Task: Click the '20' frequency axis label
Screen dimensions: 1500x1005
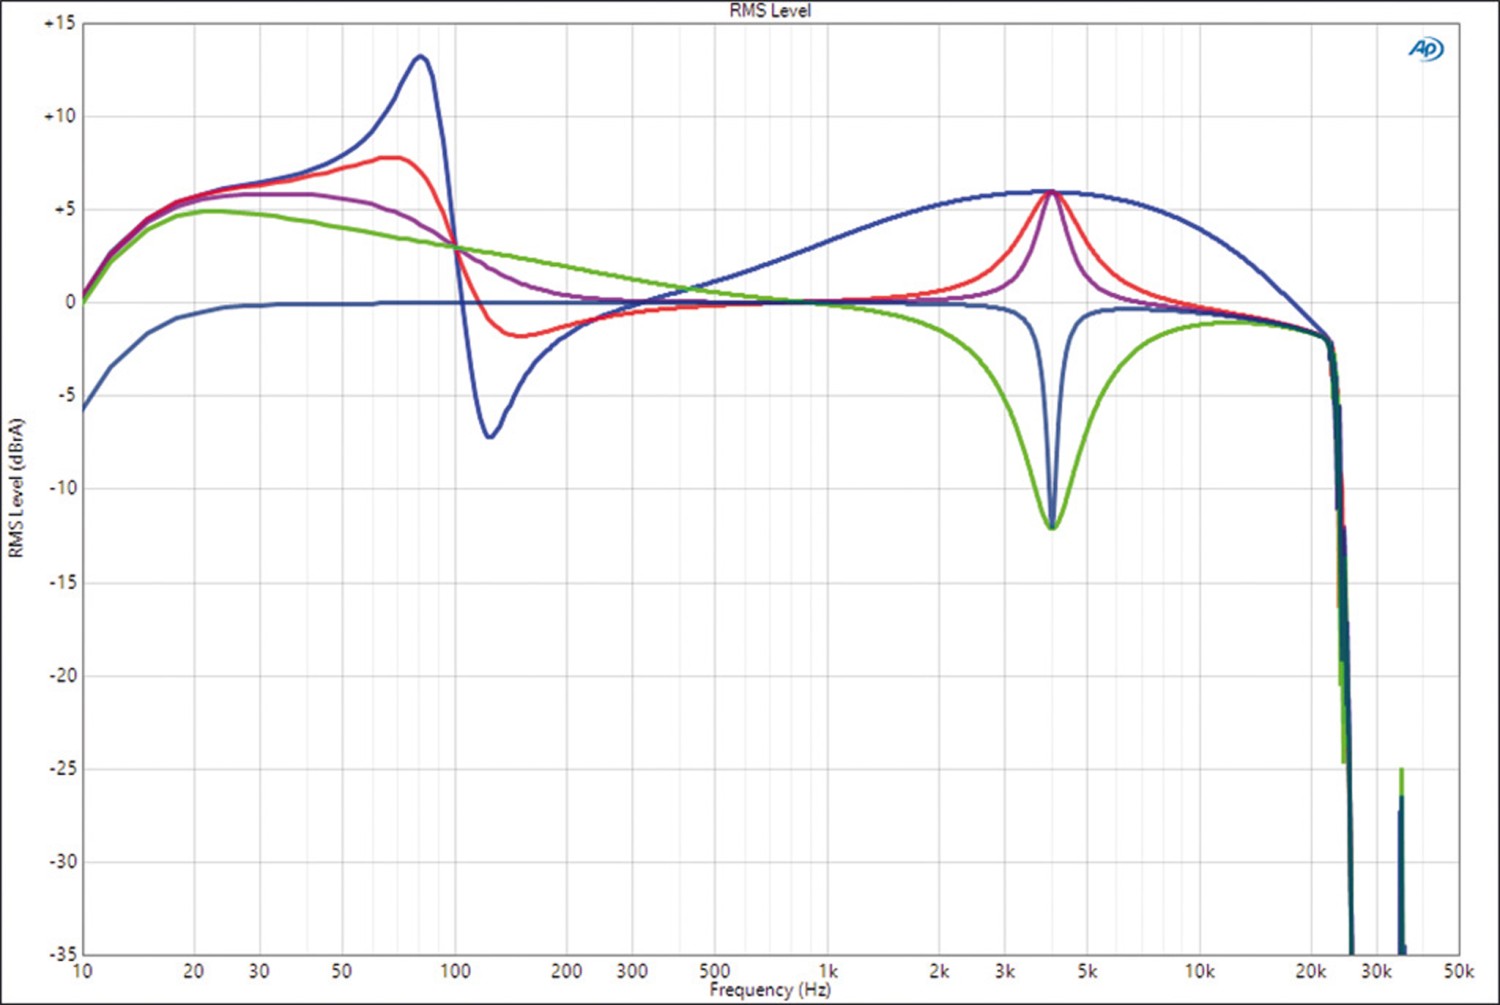Action: pyautogui.click(x=194, y=971)
